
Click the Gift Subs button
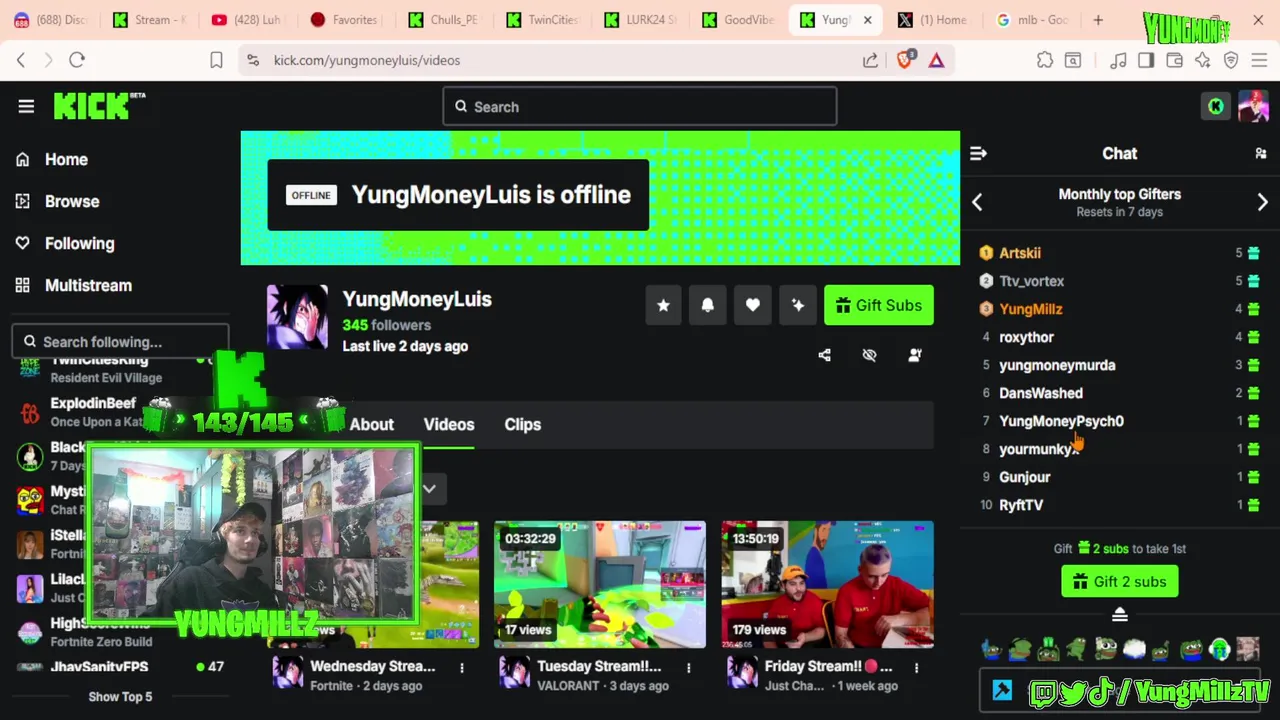879,305
